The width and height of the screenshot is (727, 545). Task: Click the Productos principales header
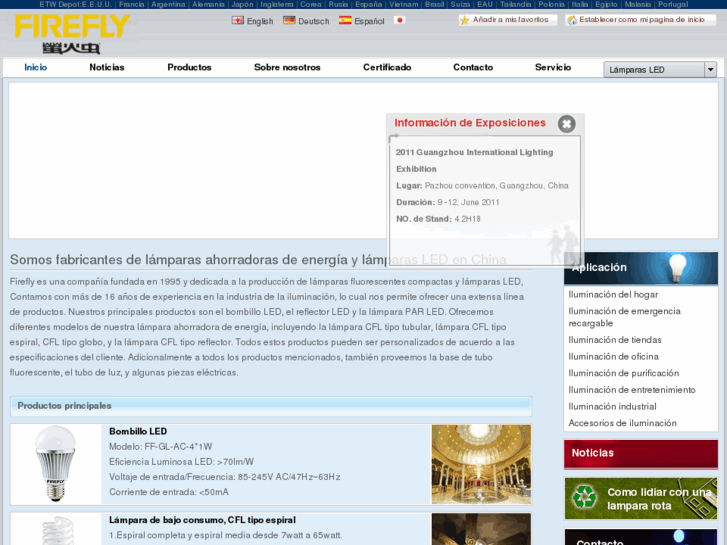pyautogui.click(x=271, y=406)
